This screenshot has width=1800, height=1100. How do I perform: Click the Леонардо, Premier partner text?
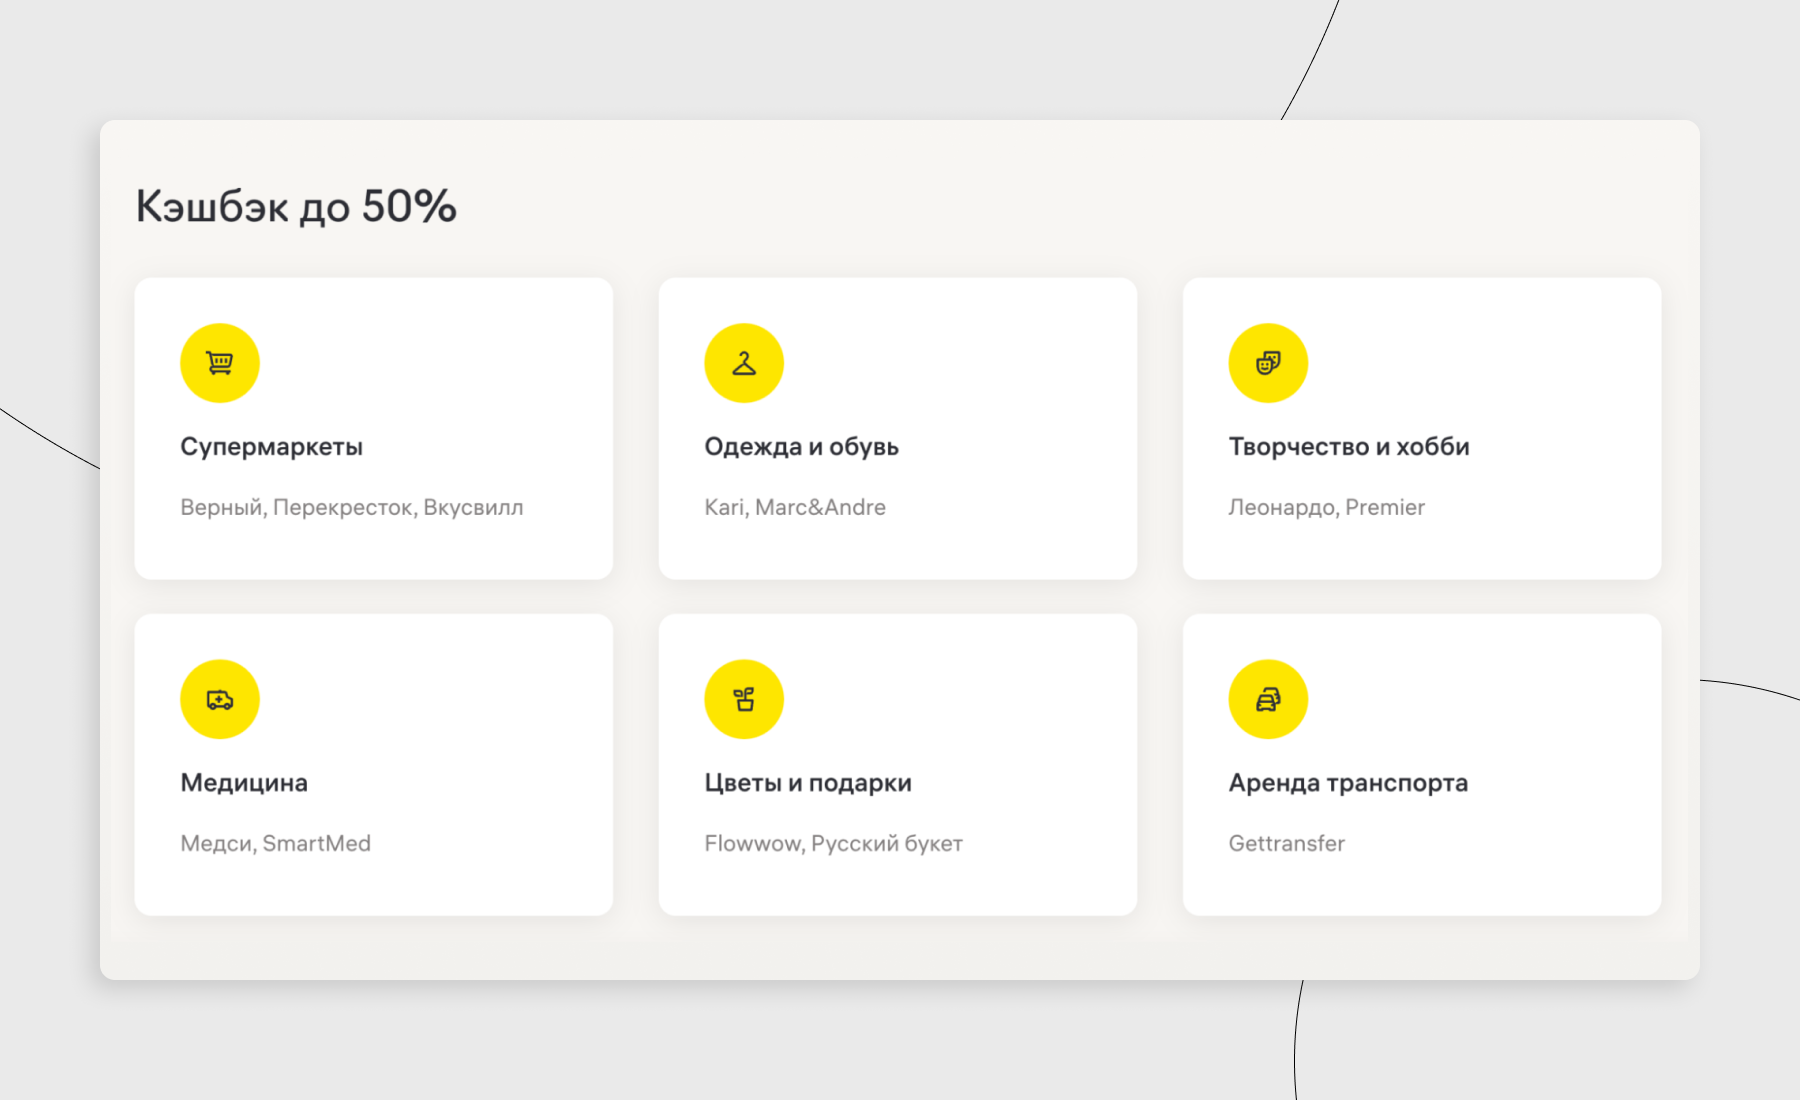1326,508
